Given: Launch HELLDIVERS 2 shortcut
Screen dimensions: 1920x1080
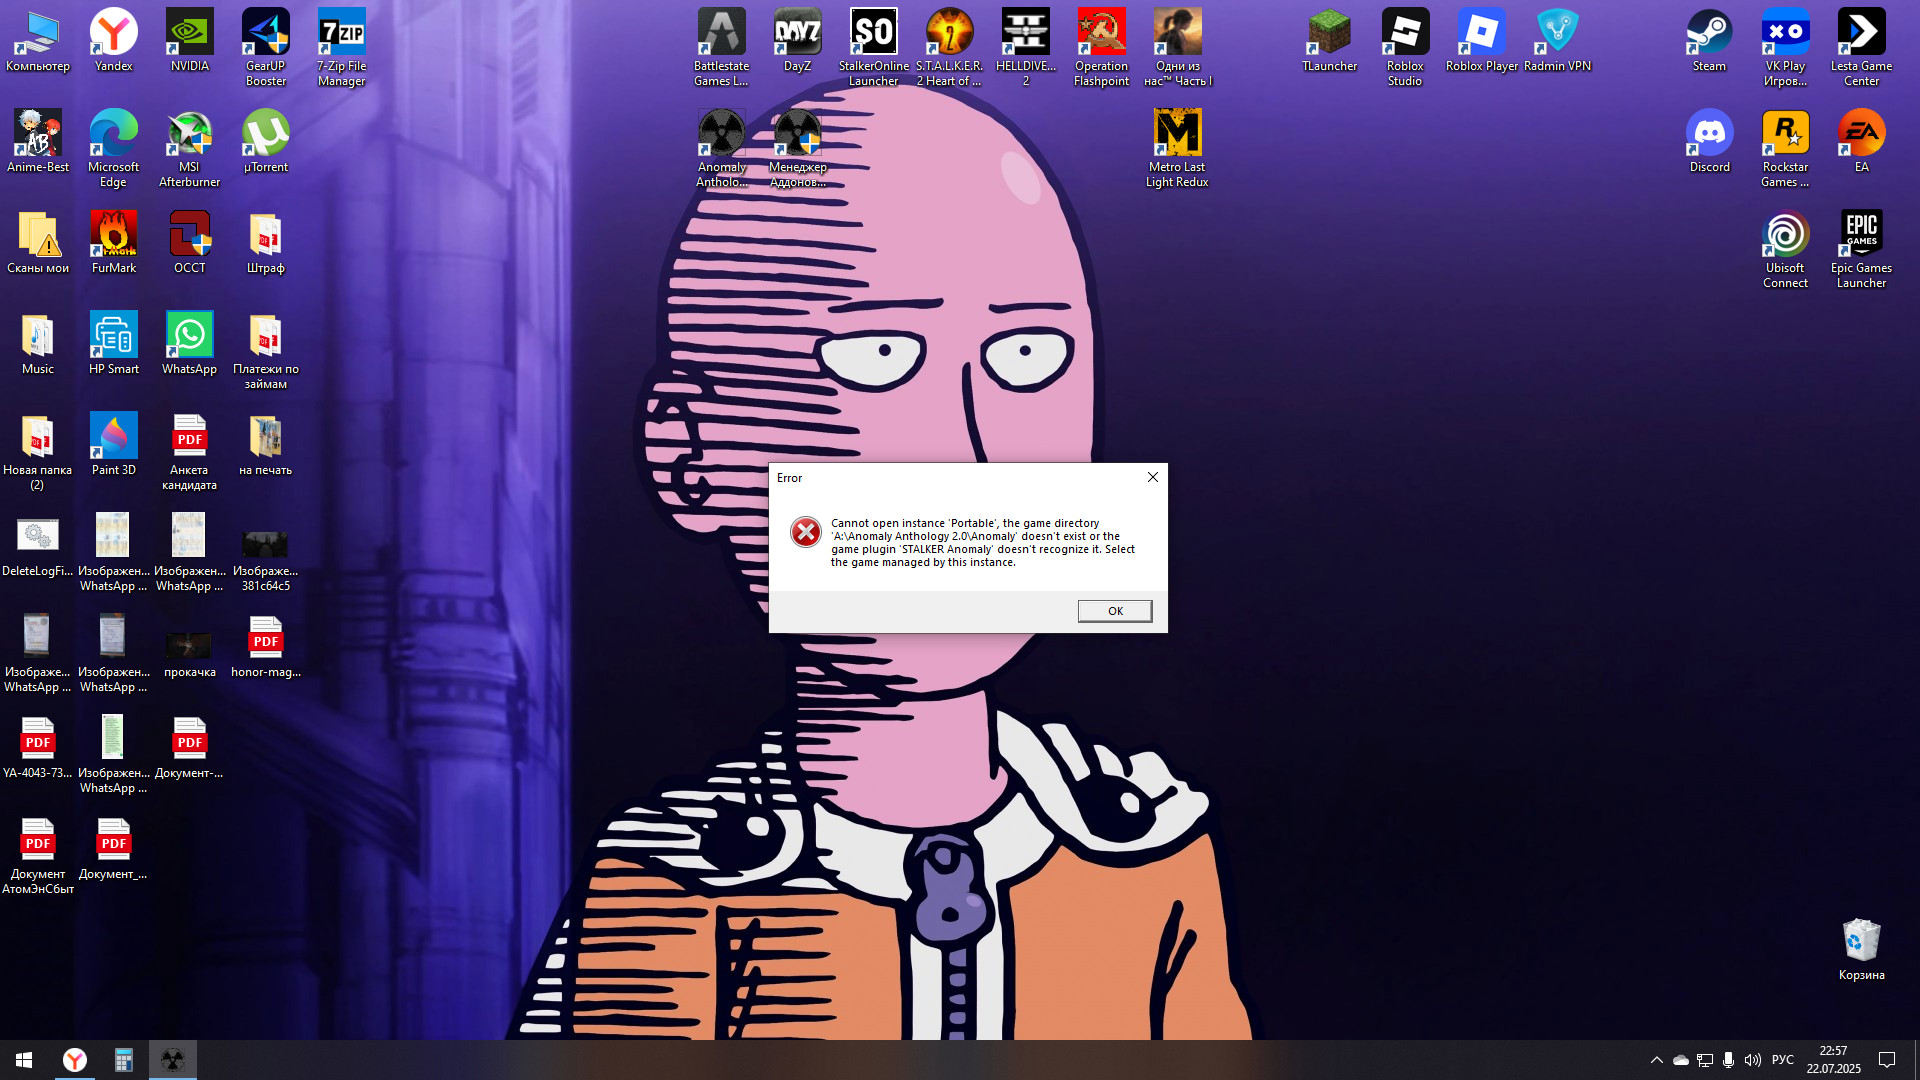Looking at the screenshot, I should [1025, 47].
